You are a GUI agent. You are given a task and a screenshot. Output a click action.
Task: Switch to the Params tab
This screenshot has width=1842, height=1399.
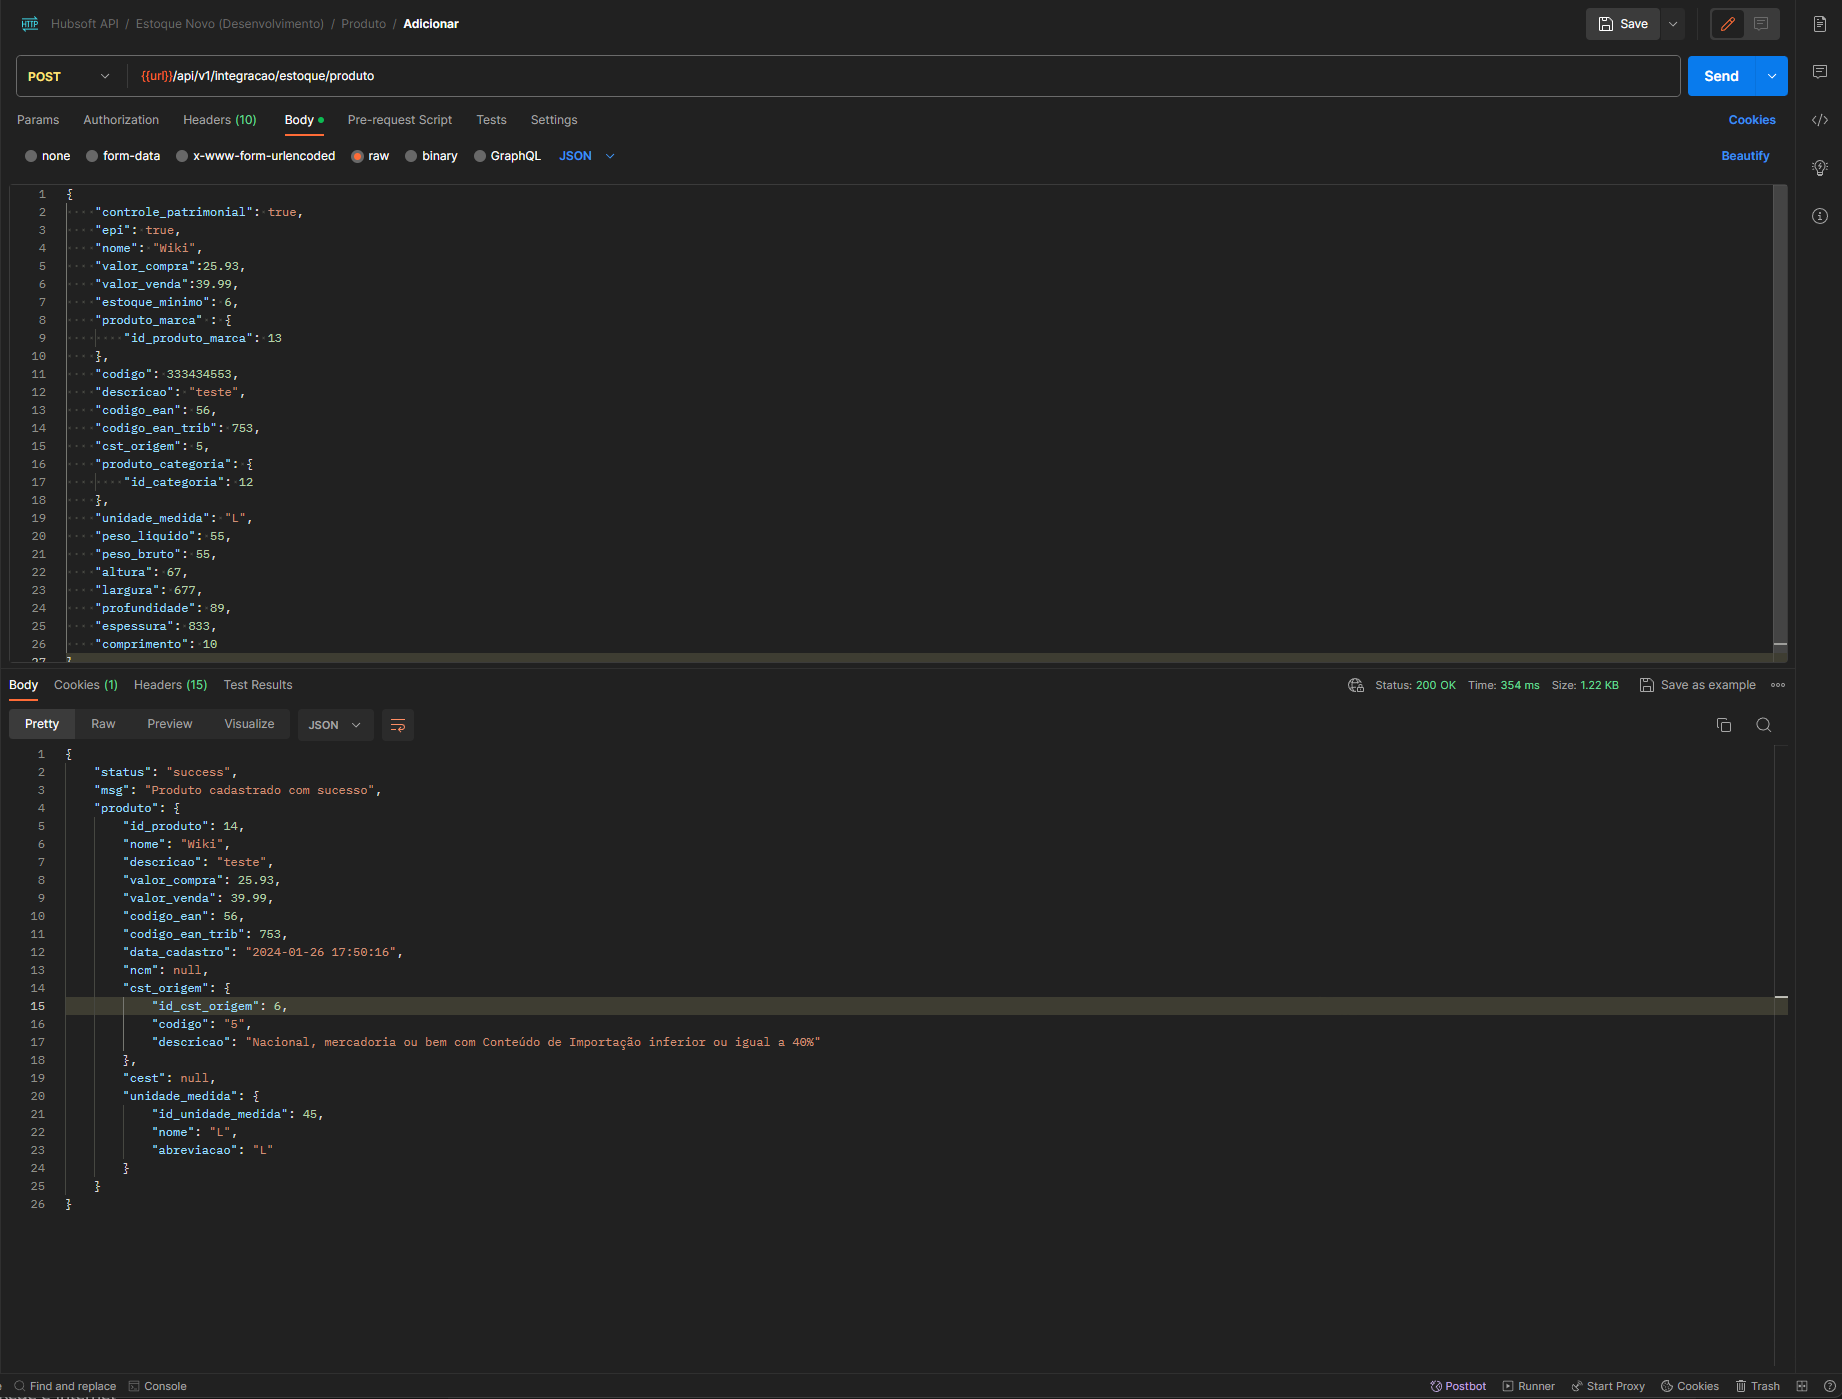click(38, 120)
